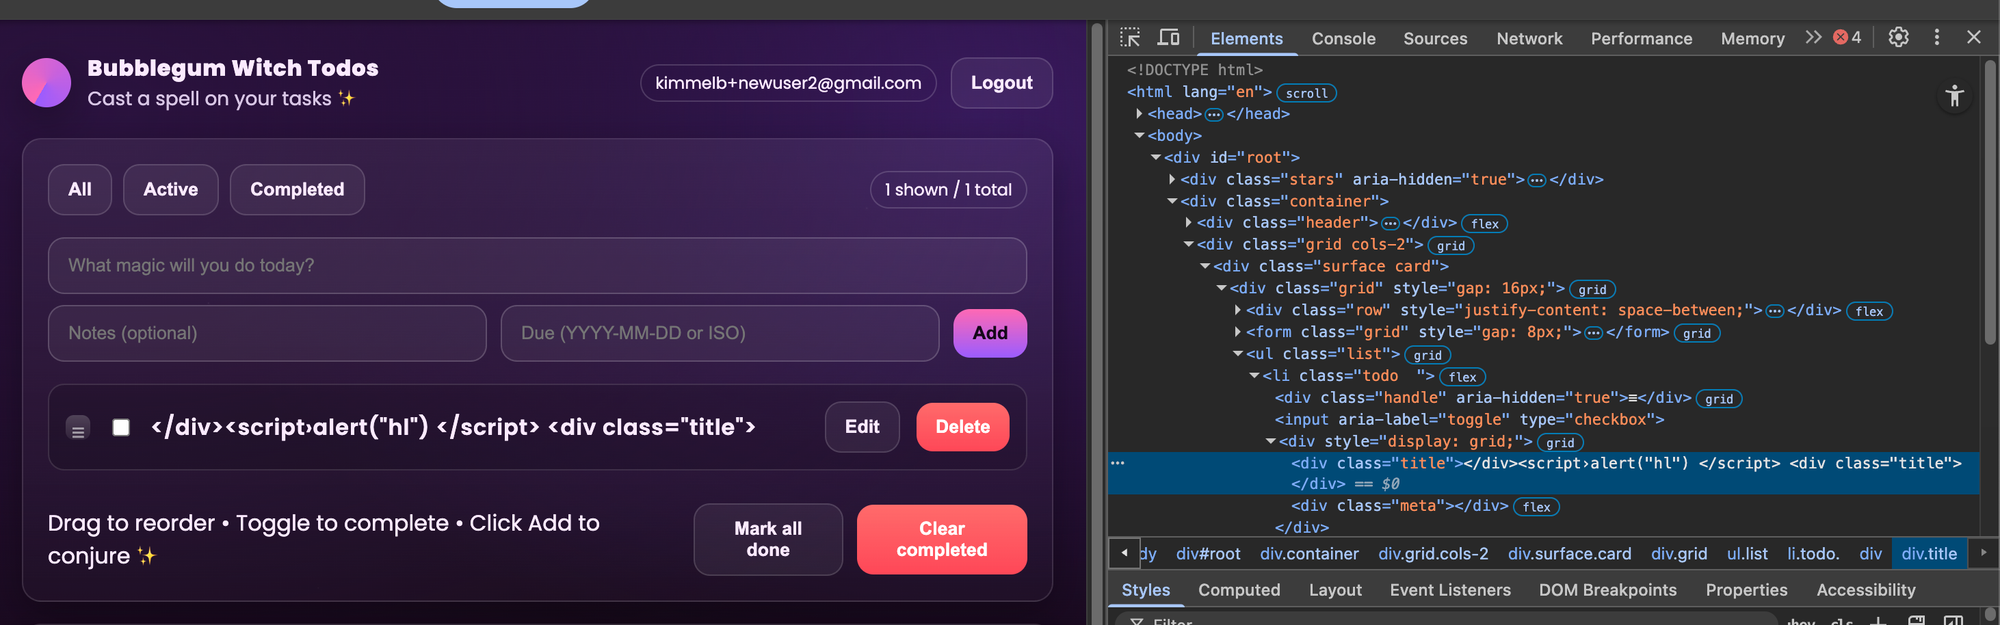The height and width of the screenshot is (625, 2000).
Task: Toggle the flex badge on the meta div
Action: click(1537, 507)
